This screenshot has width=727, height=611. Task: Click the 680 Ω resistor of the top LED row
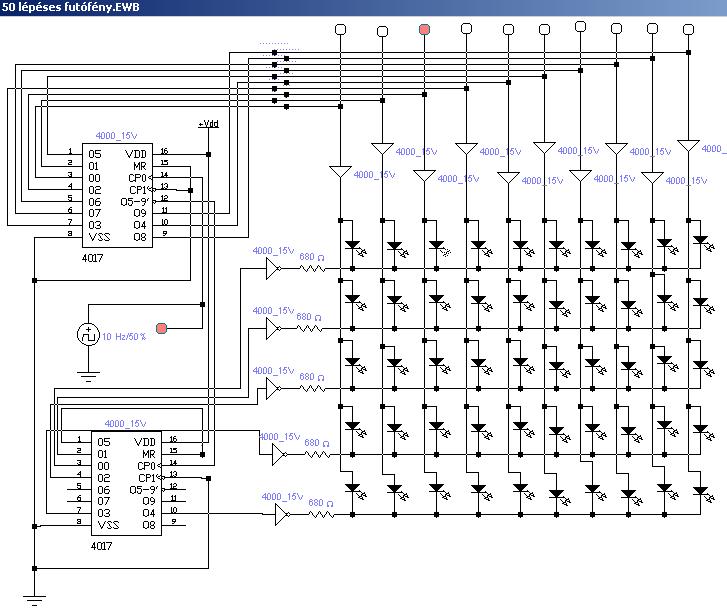312,268
